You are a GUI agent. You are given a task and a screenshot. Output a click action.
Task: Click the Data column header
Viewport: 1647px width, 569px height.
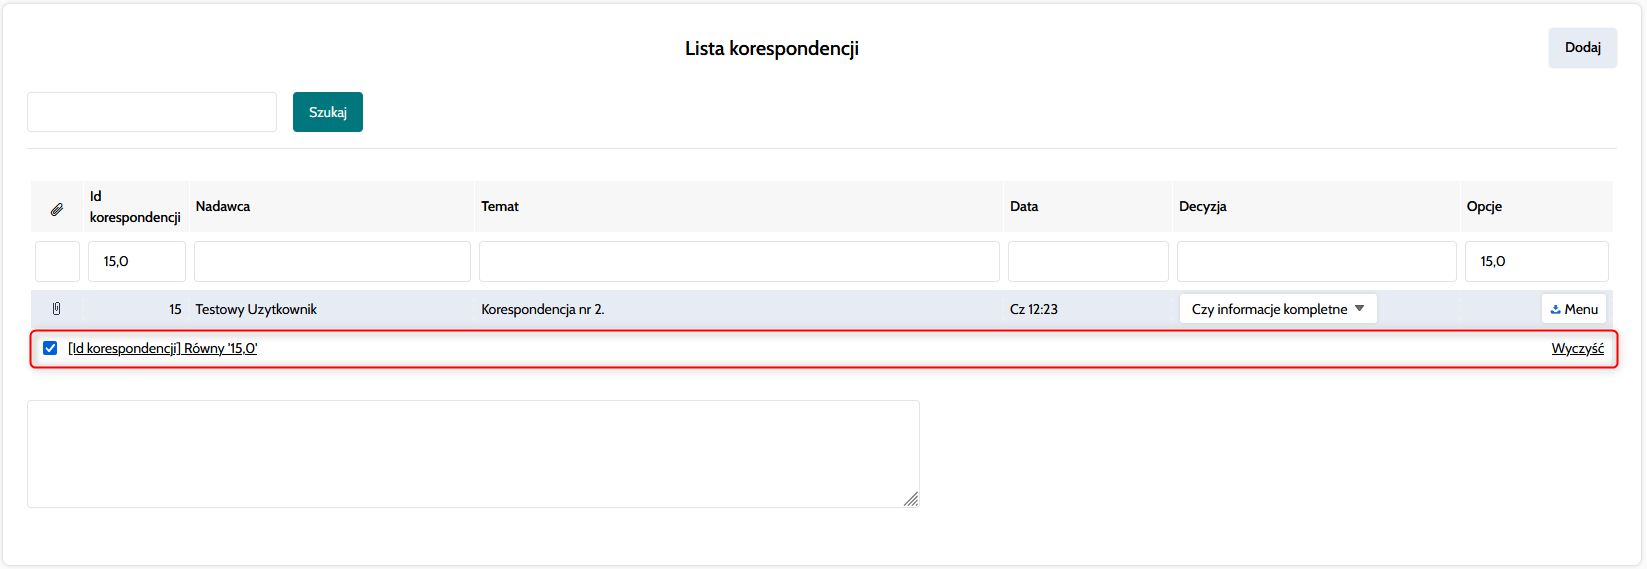pyautogui.click(x=1024, y=207)
